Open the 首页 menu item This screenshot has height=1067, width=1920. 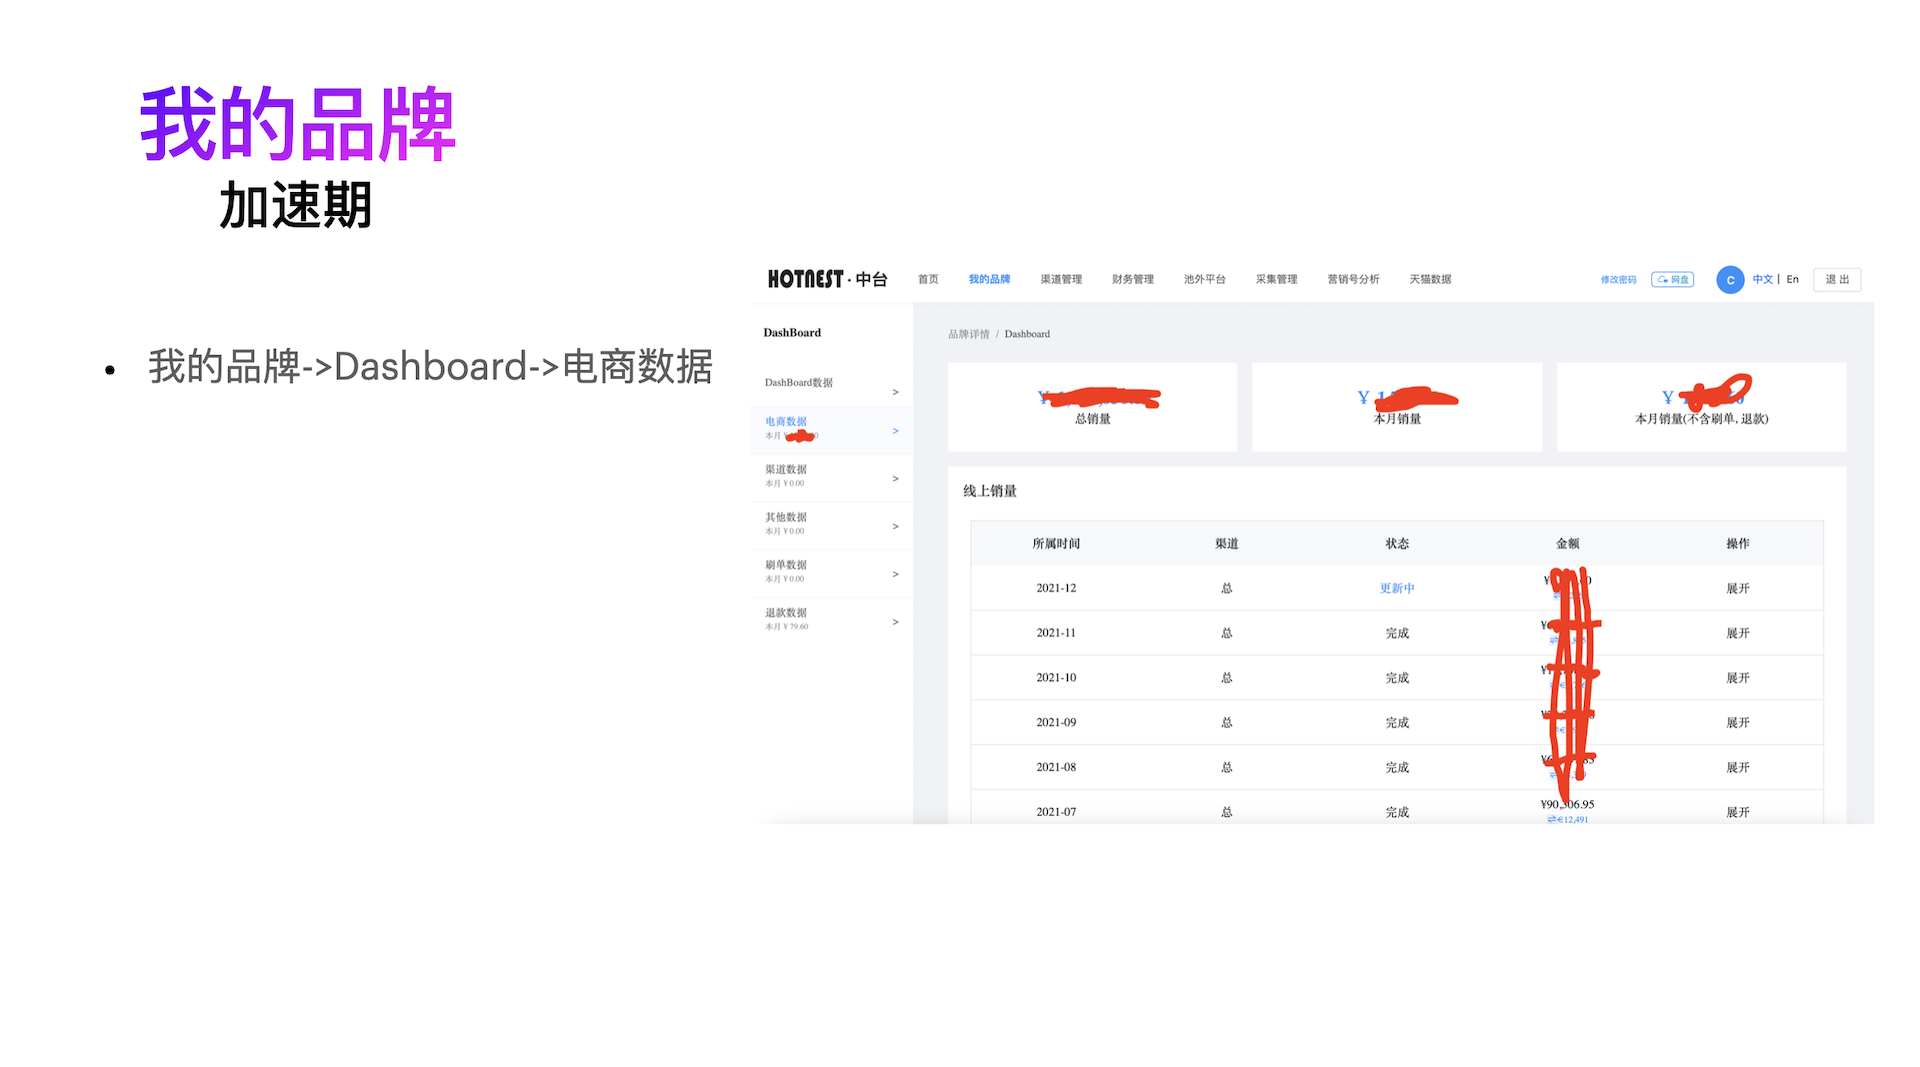(928, 280)
